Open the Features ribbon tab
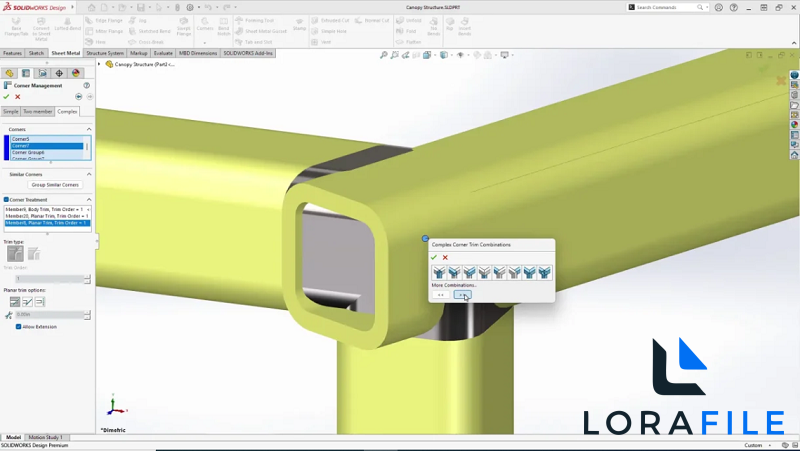The height and width of the screenshot is (451, 800). click(12, 53)
